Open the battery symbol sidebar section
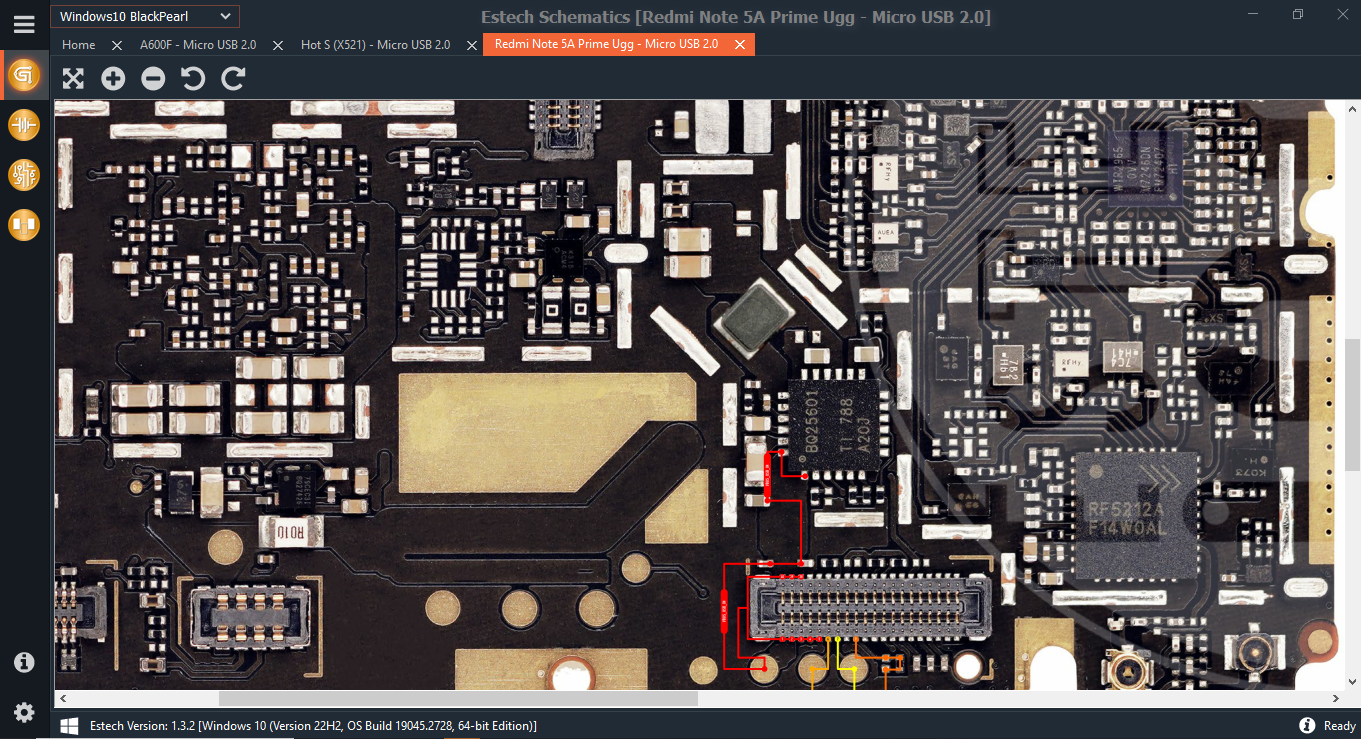Viewport: 1361px width, 739px height. [24, 125]
